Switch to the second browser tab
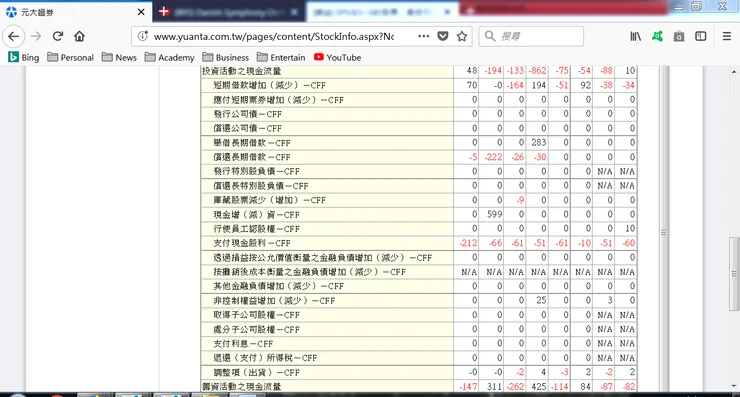This screenshot has height=397, width=740. (x=229, y=12)
